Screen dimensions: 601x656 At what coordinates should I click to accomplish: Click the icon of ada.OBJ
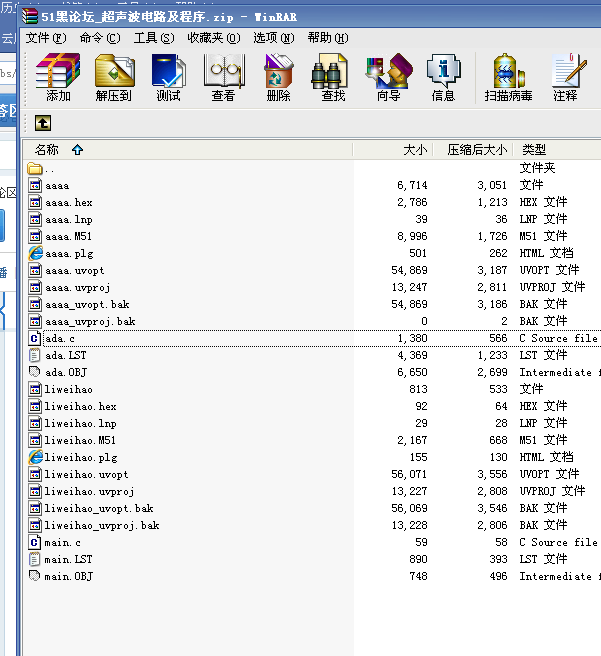tap(34, 372)
